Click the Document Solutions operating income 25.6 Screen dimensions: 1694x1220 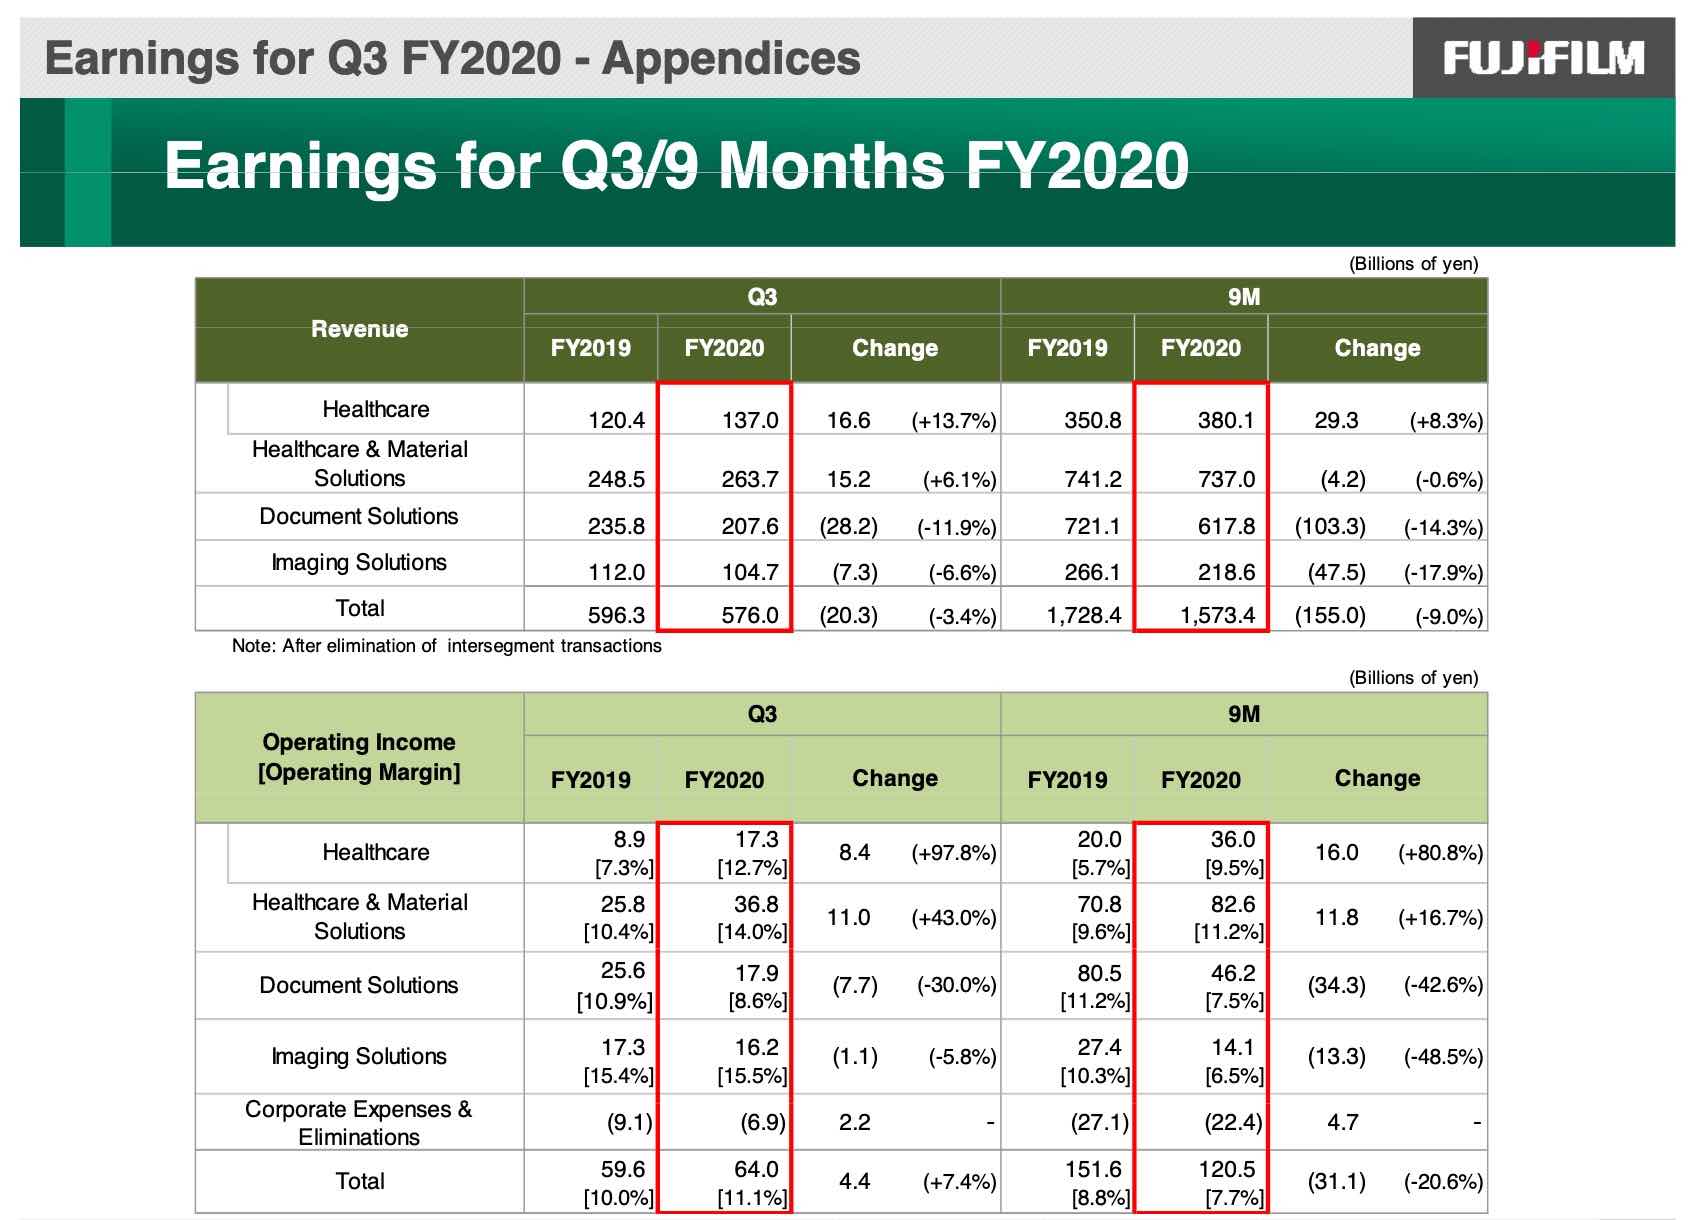623,971
